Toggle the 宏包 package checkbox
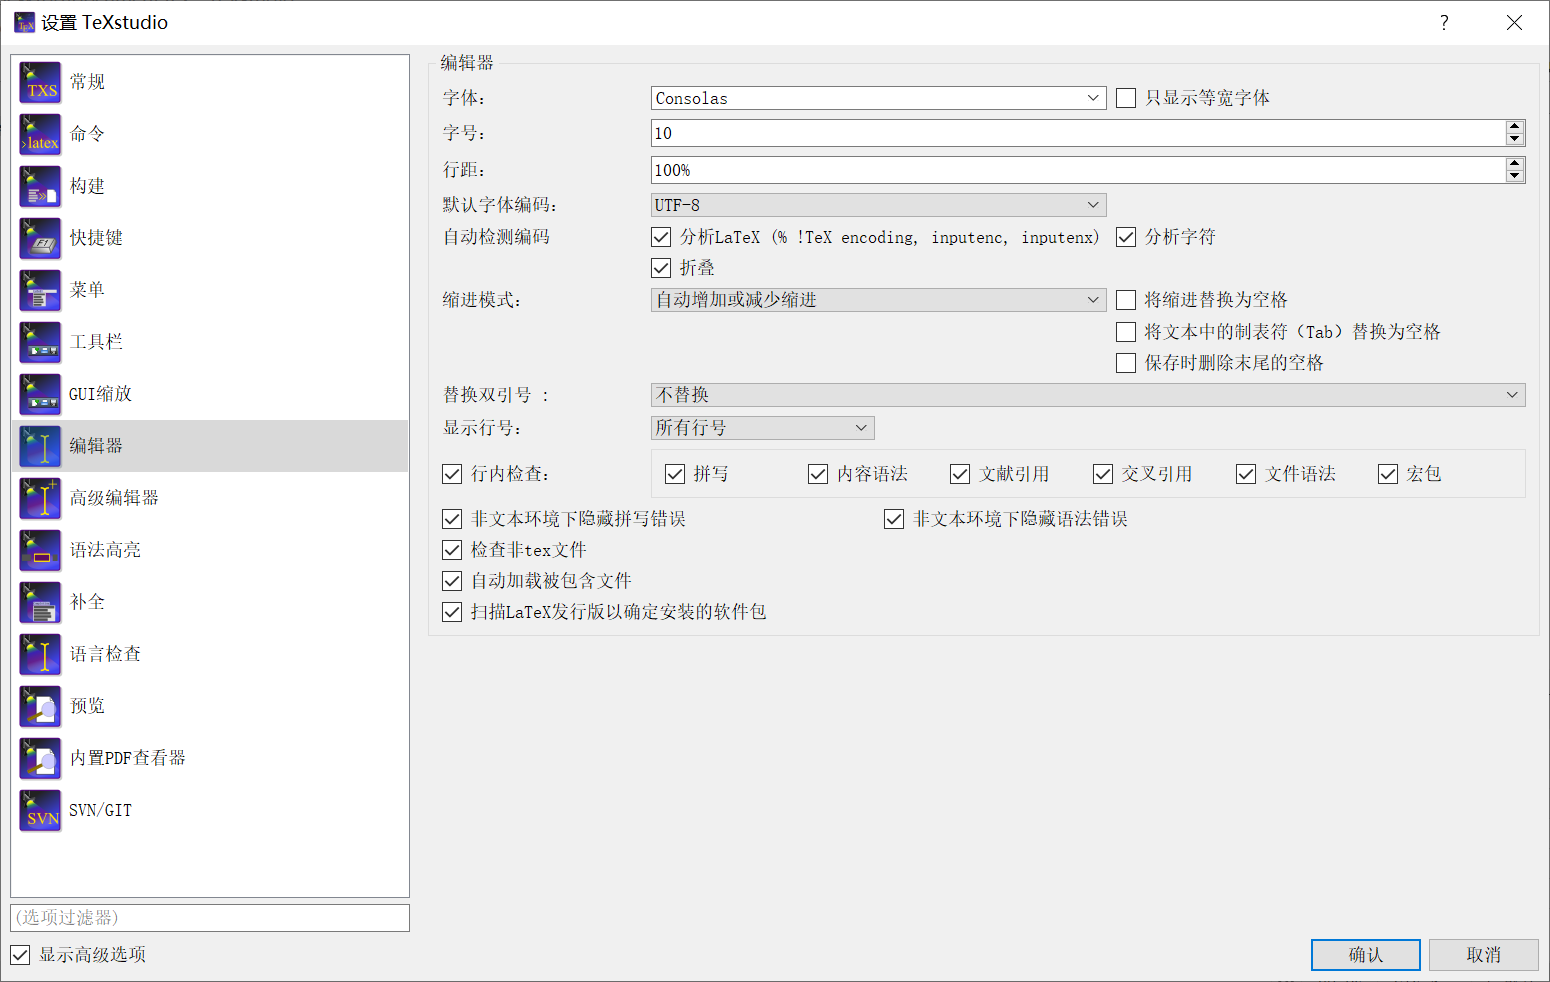Screen dimensions: 1550x982 pos(1388,474)
